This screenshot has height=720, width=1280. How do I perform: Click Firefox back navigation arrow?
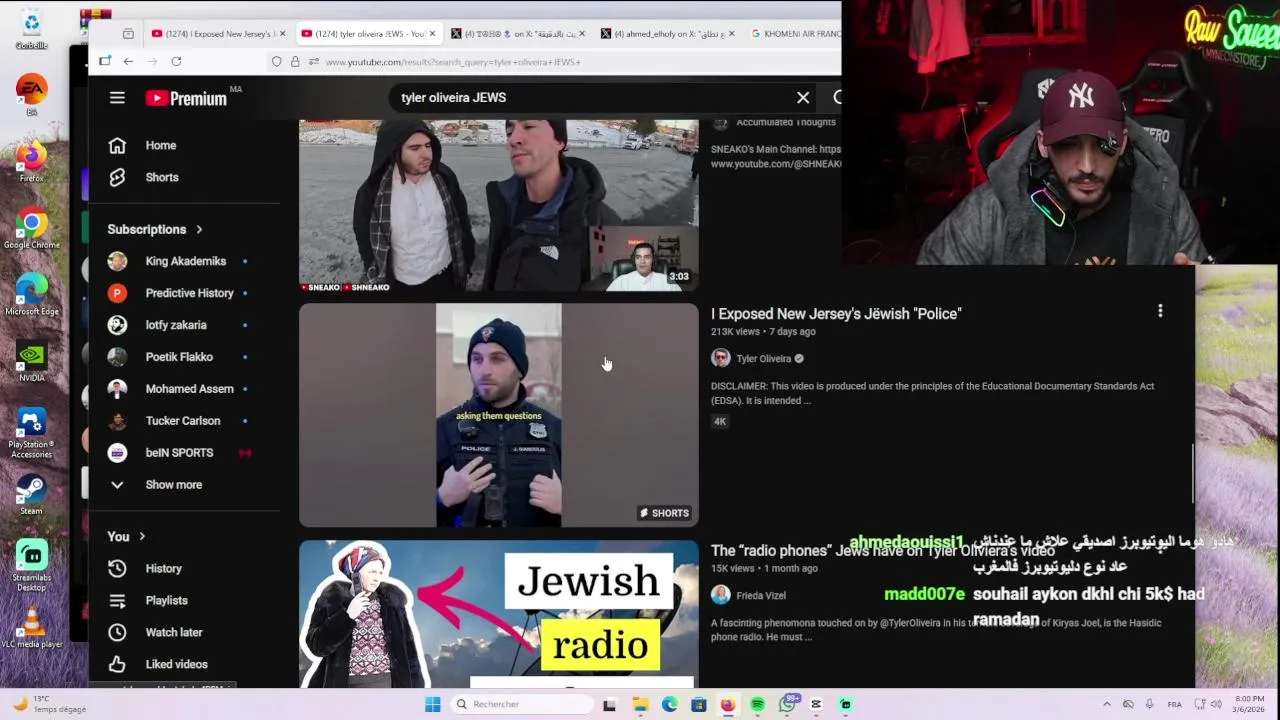click(128, 61)
